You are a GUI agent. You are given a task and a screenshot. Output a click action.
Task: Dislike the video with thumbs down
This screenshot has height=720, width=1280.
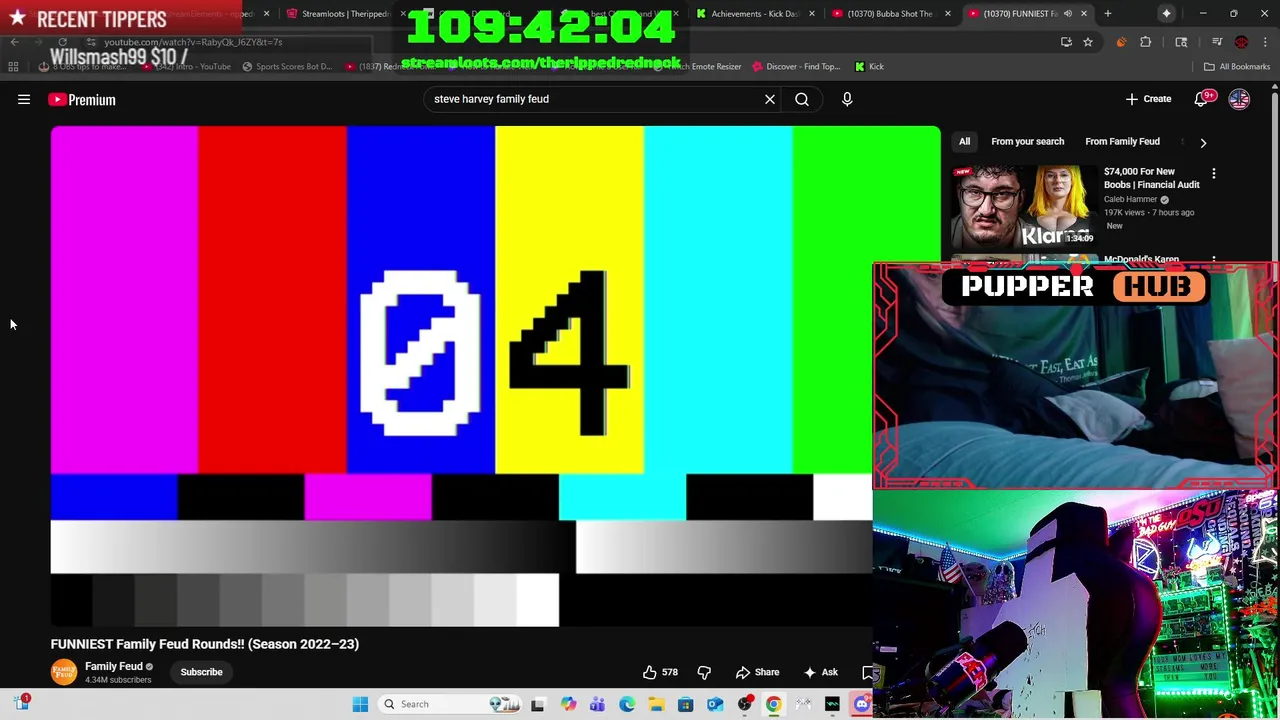click(704, 672)
